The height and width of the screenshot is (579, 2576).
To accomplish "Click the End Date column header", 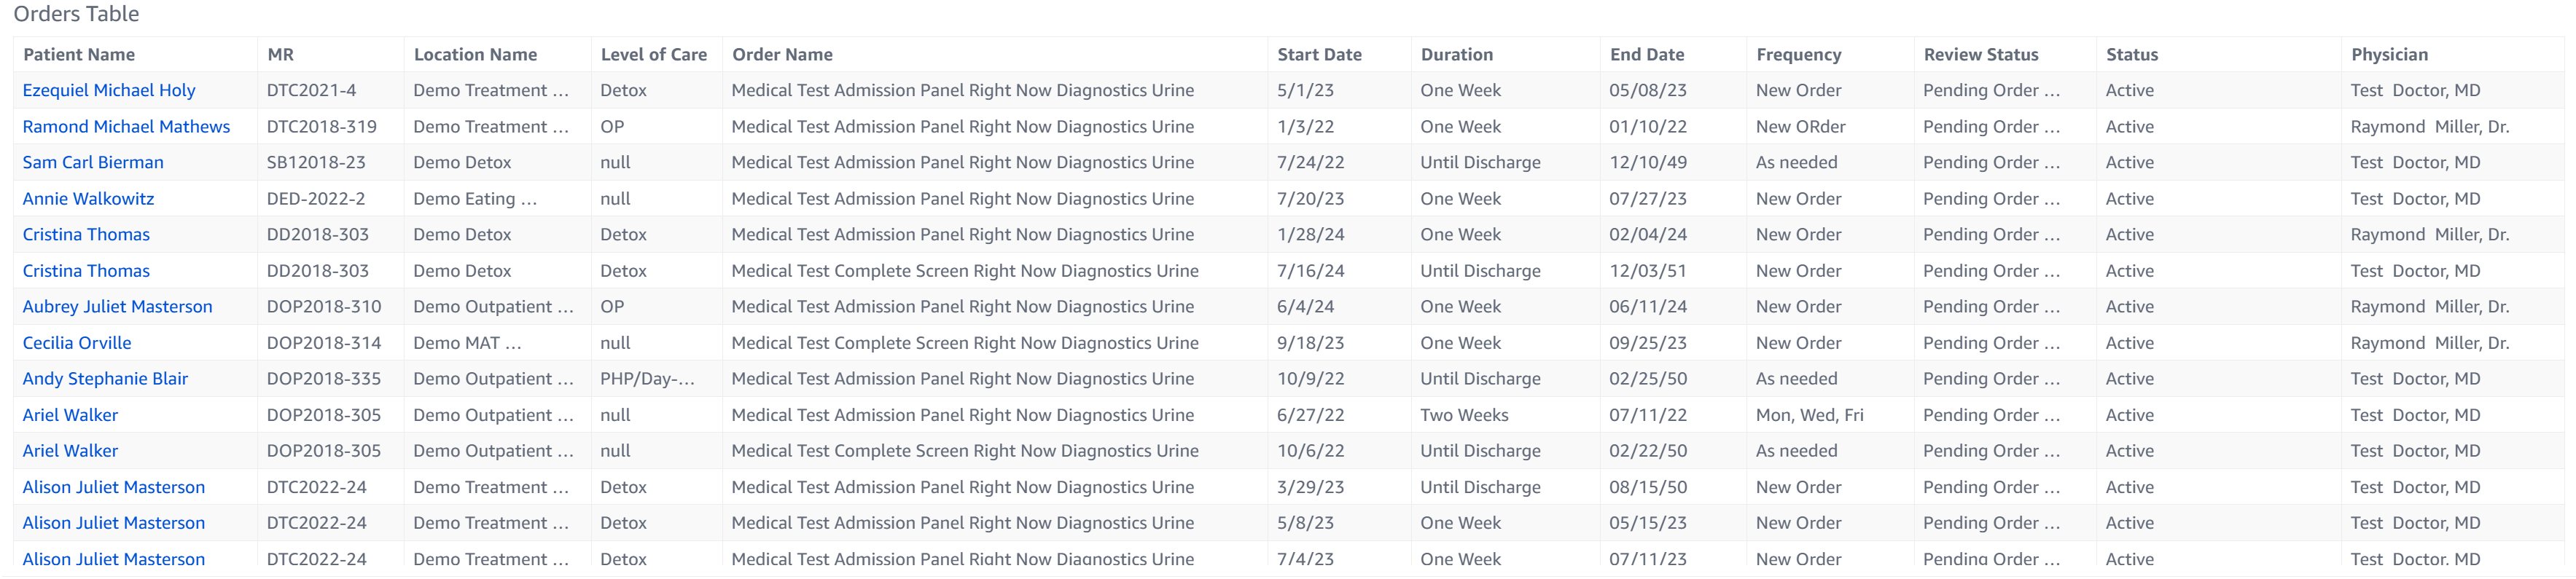I will [x=1646, y=55].
